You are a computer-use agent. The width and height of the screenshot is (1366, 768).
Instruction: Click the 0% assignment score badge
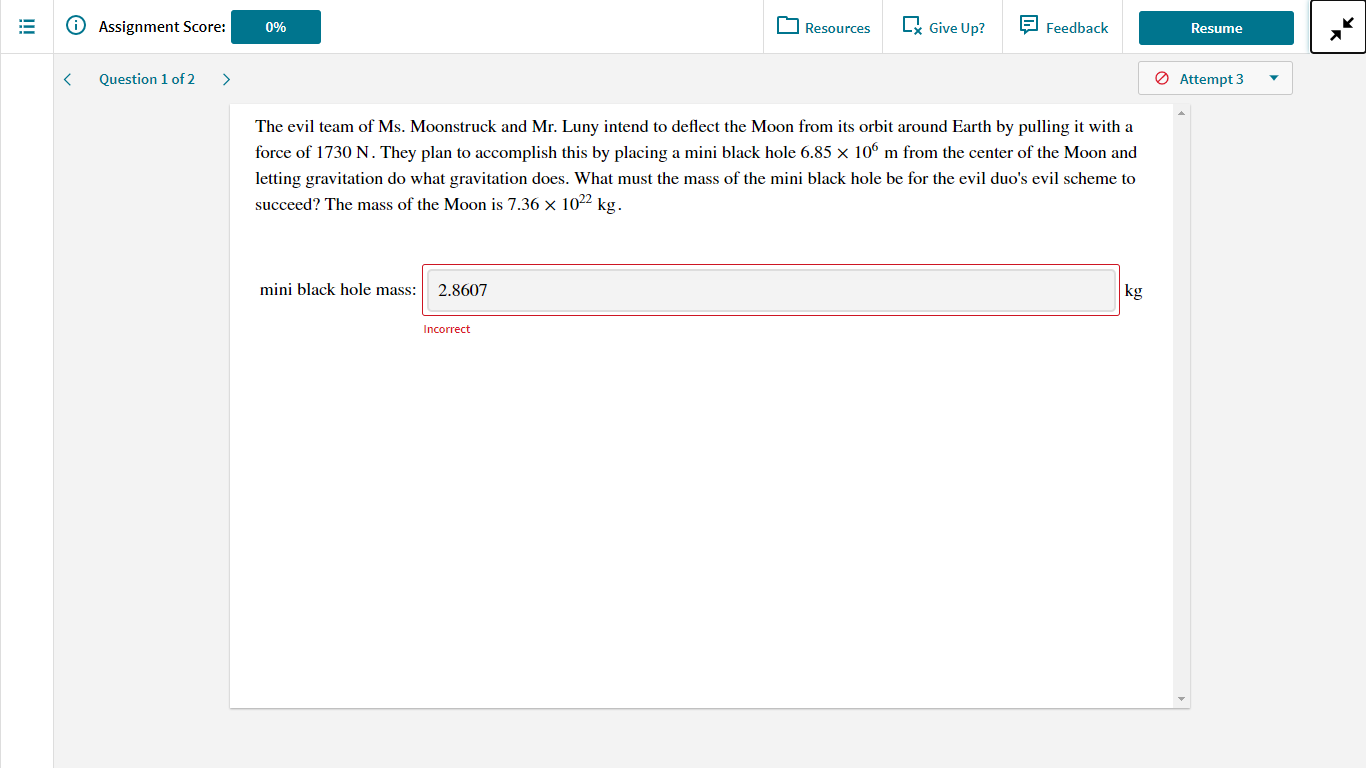pyautogui.click(x=275, y=27)
